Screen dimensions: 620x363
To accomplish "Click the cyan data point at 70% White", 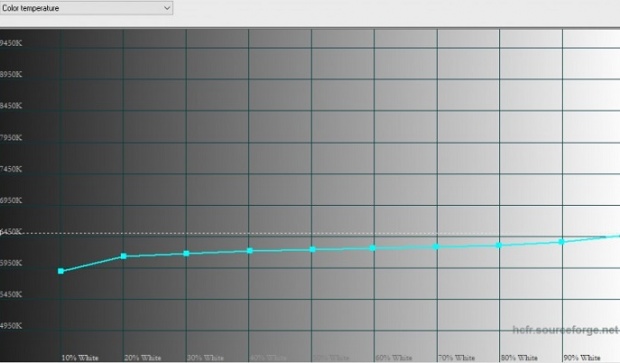I will [x=436, y=247].
